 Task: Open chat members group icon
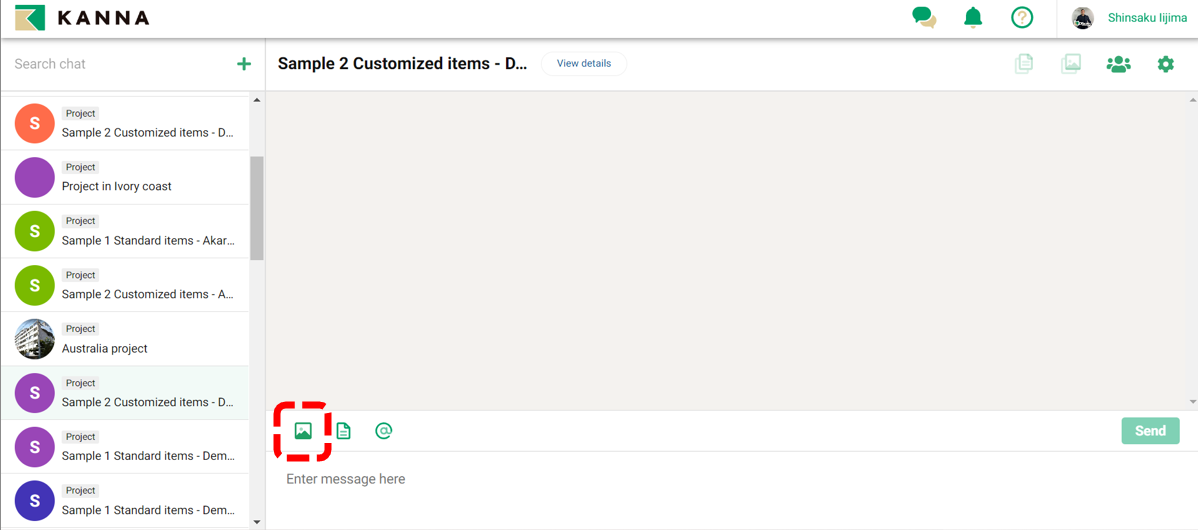1118,64
